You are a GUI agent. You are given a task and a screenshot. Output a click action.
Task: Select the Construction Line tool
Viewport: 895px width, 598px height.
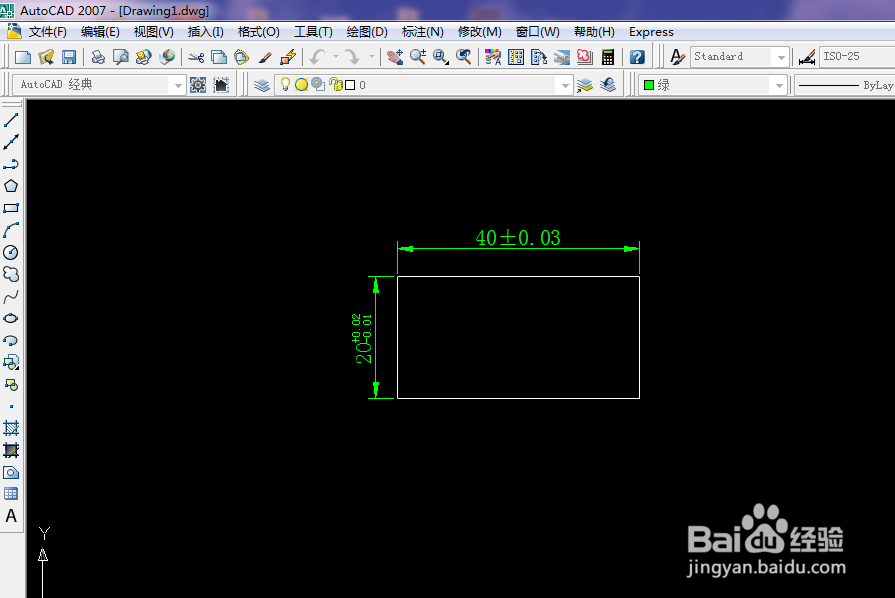coord(11,142)
